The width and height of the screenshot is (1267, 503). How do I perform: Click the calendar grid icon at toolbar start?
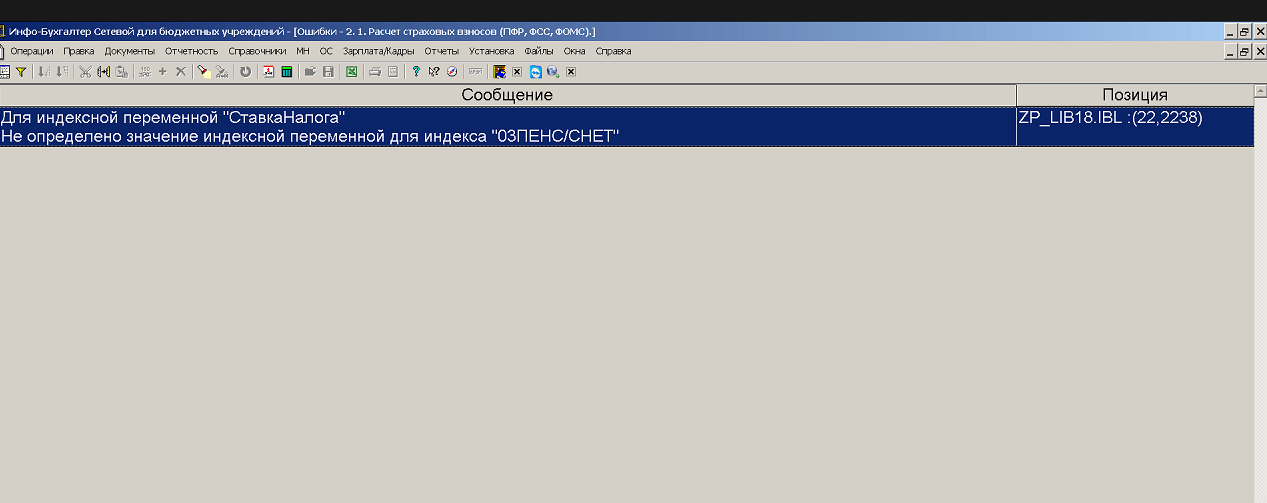[4, 72]
